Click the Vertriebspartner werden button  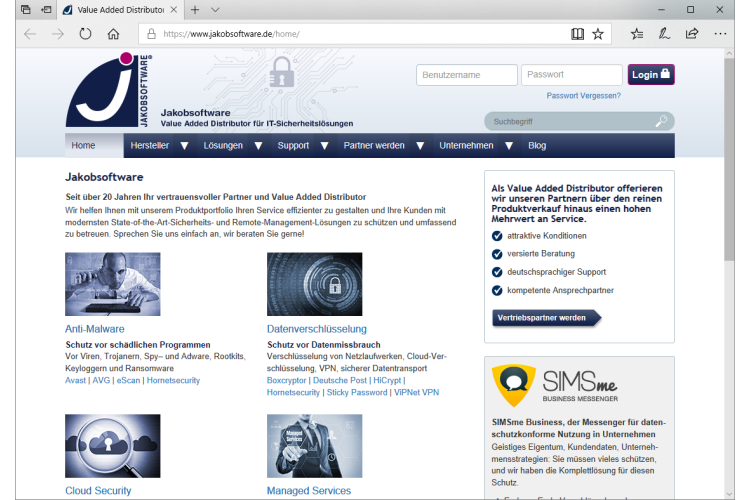[546, 318]
